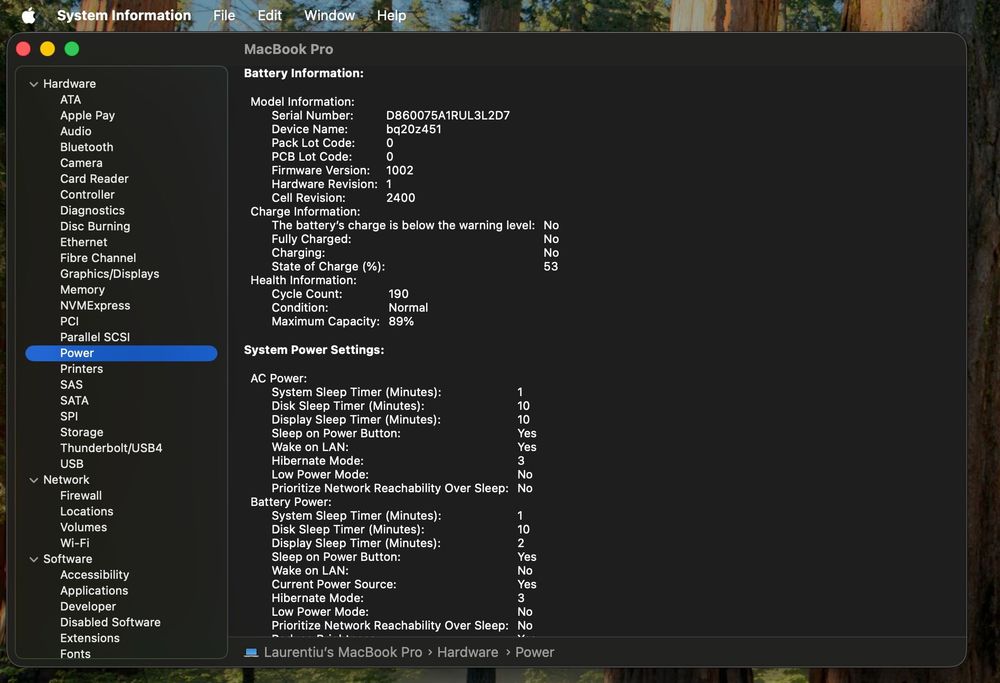Select Printers in the sidebar

pyautogui.click(x=82, y=369)
